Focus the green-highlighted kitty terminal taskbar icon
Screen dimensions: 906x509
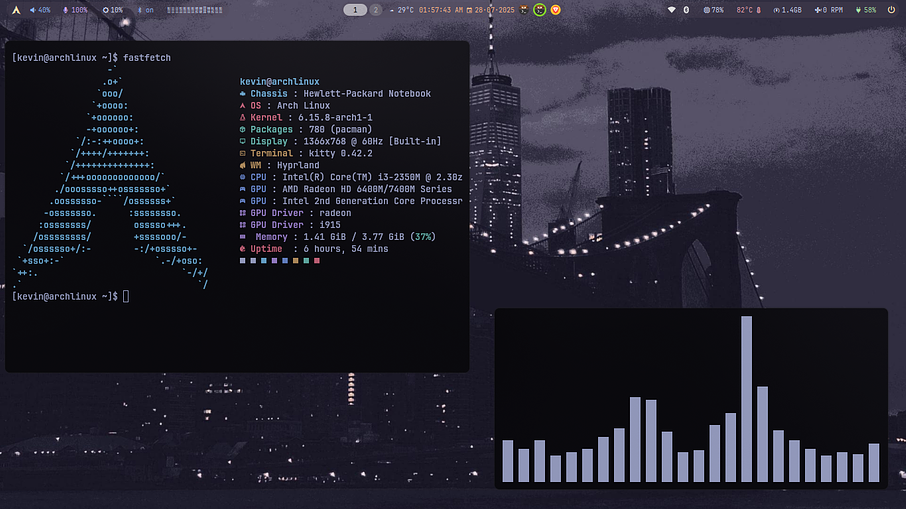pyautogui.click(x=540, y=10)
